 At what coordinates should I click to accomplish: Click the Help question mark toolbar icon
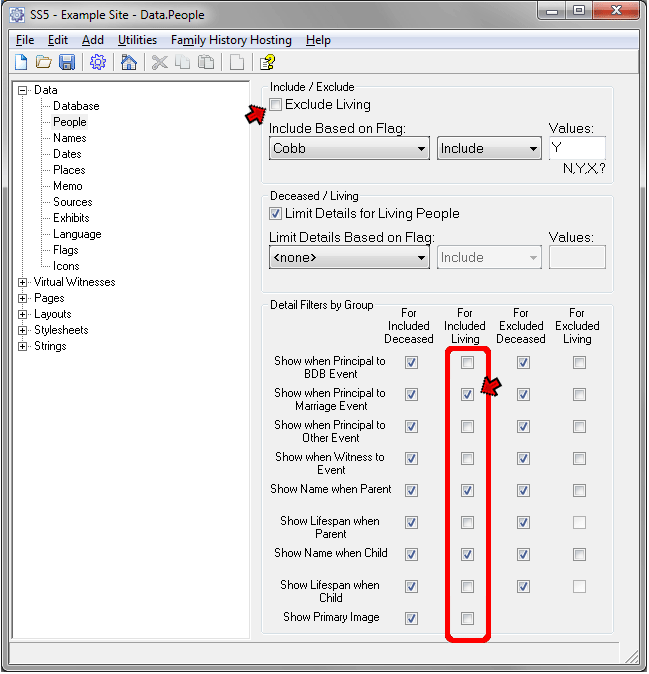pos(267,62)
